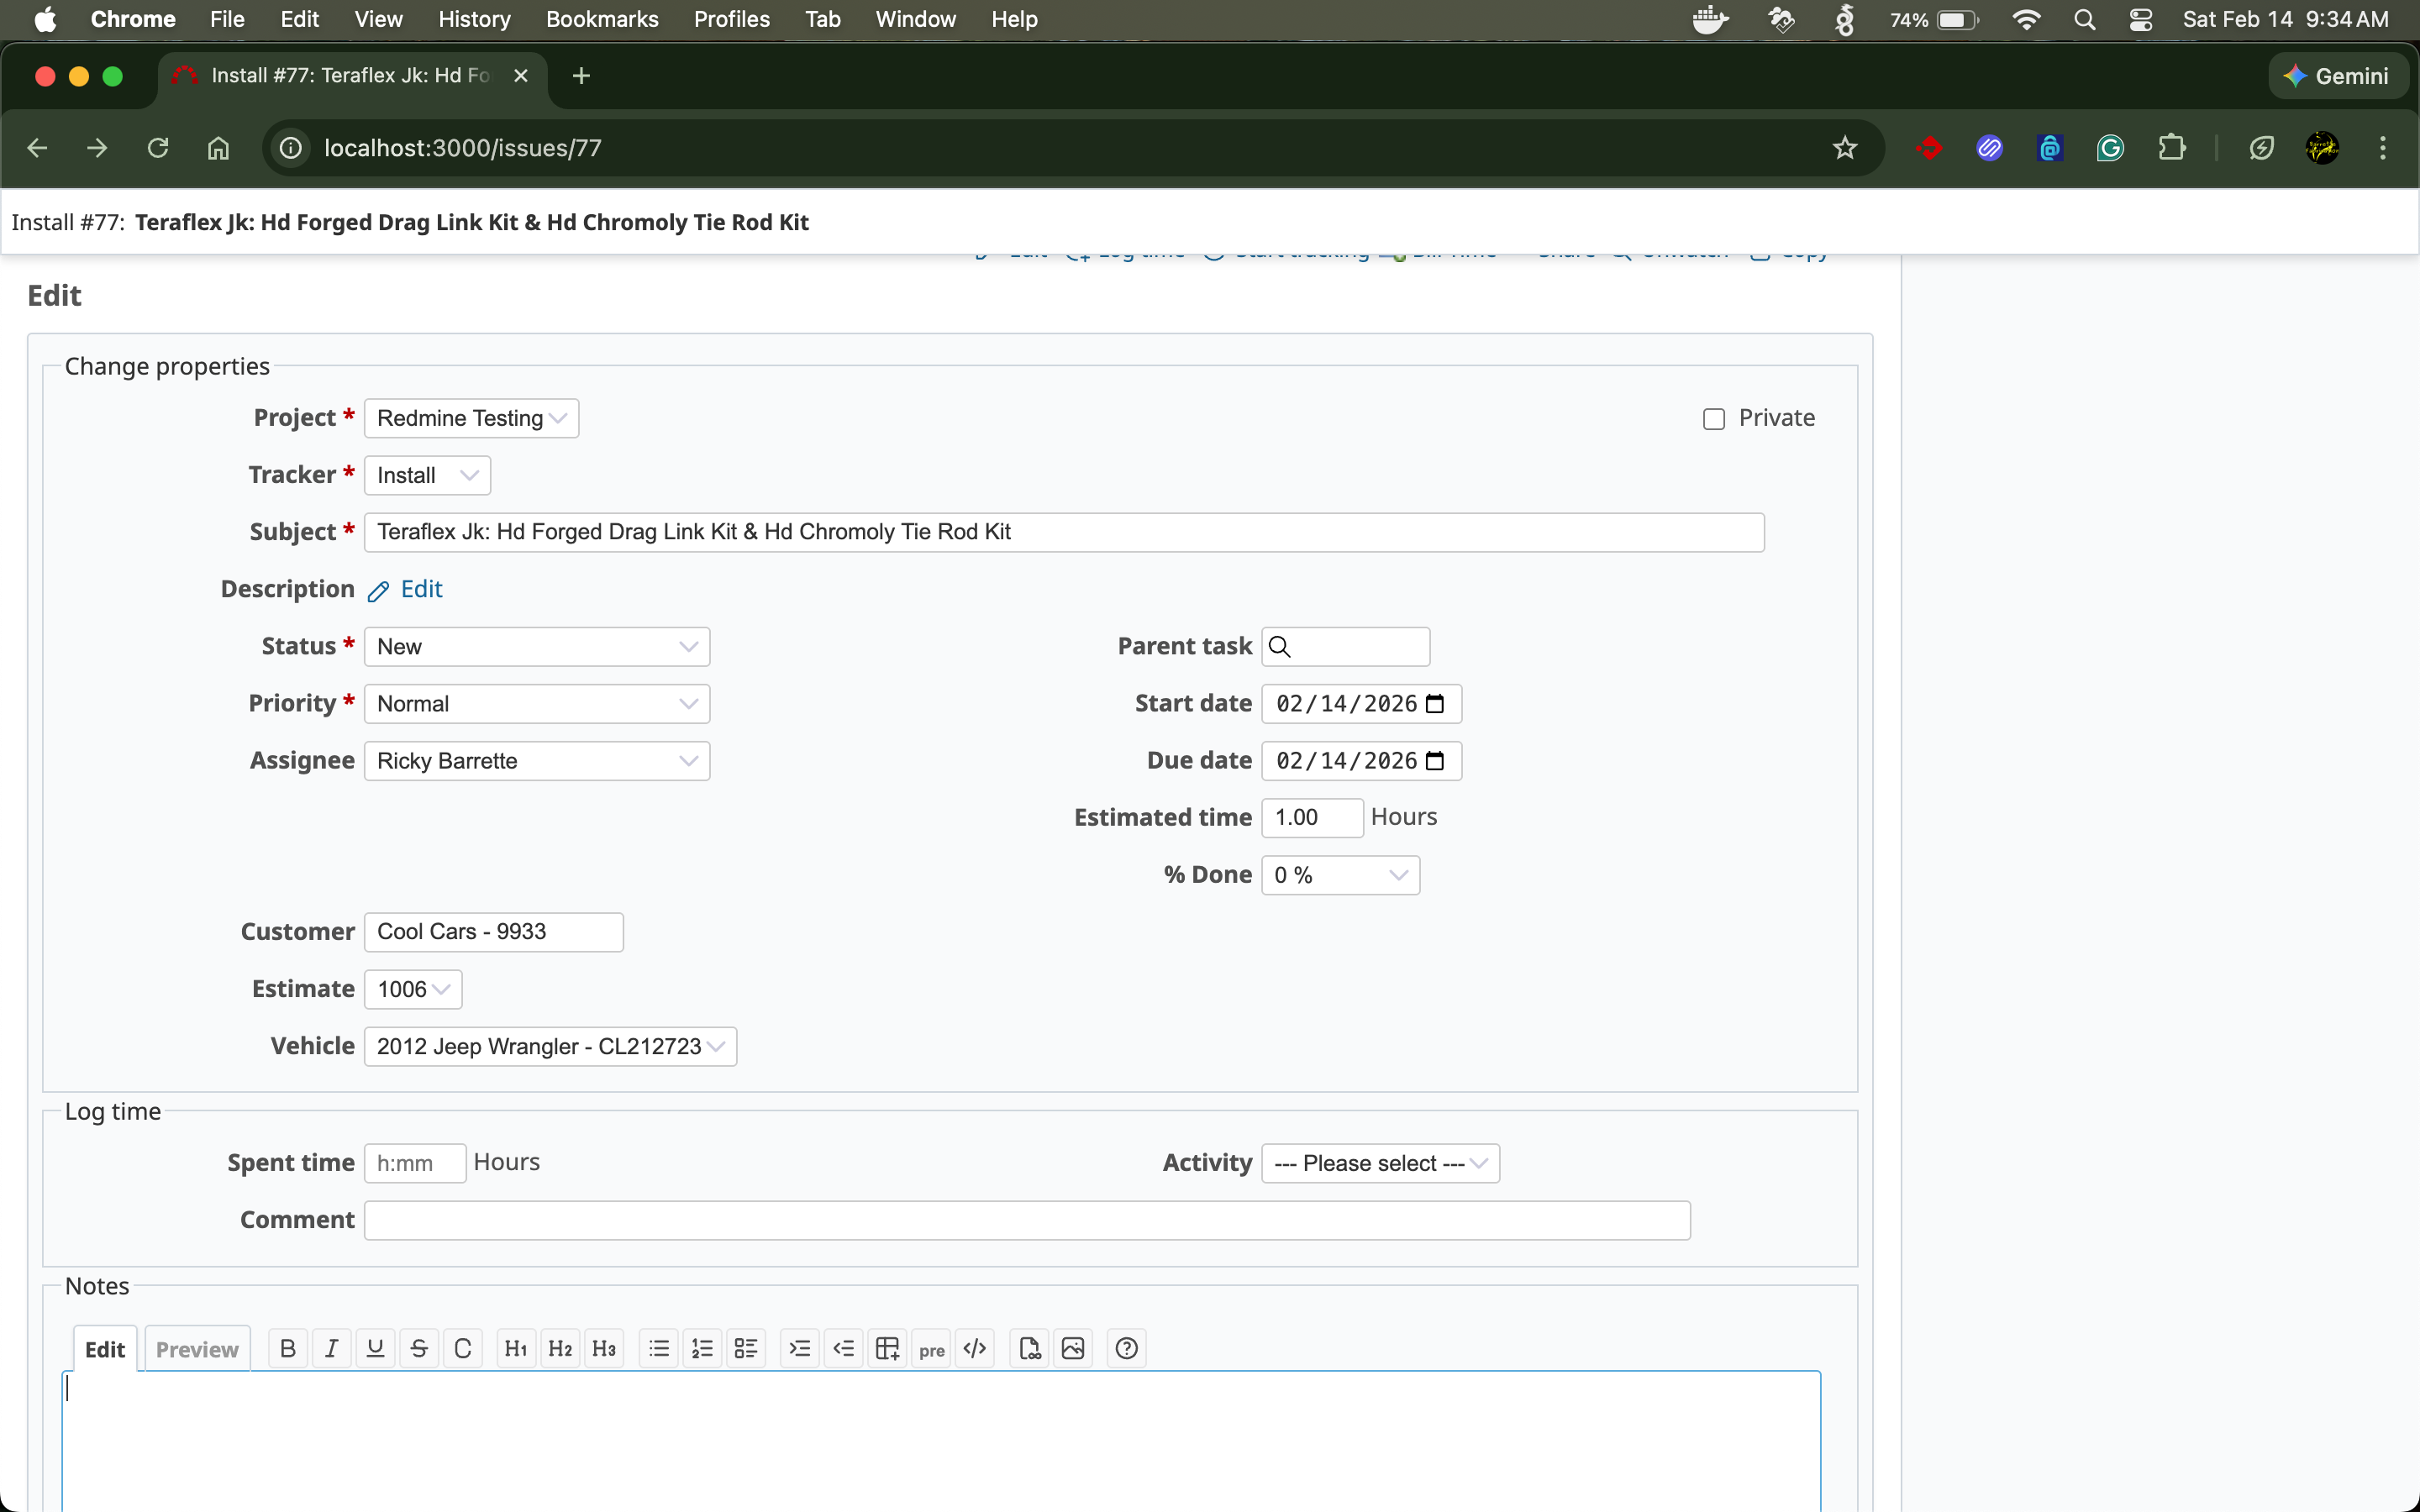Open the Assignee dropdown
Viewport: 2420px width, 1512px height.
coord(537,761)
